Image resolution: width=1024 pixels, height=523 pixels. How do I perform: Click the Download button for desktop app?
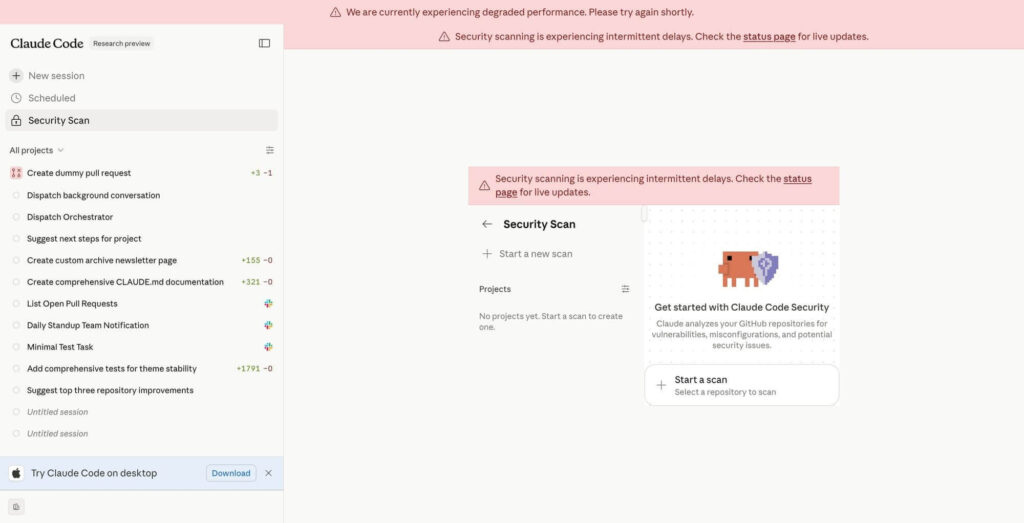coord(231,473)
